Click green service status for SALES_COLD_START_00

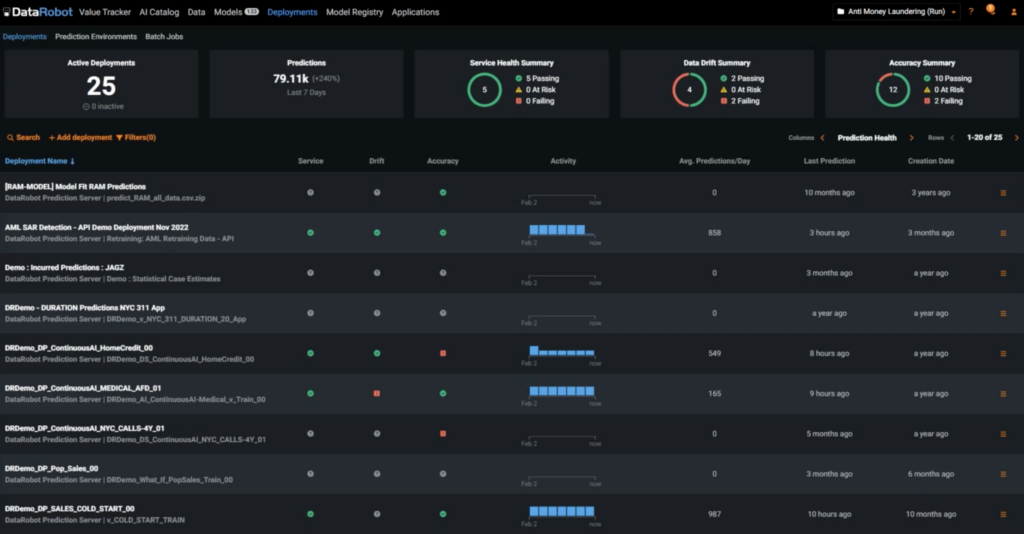click(x=310, y=514)
